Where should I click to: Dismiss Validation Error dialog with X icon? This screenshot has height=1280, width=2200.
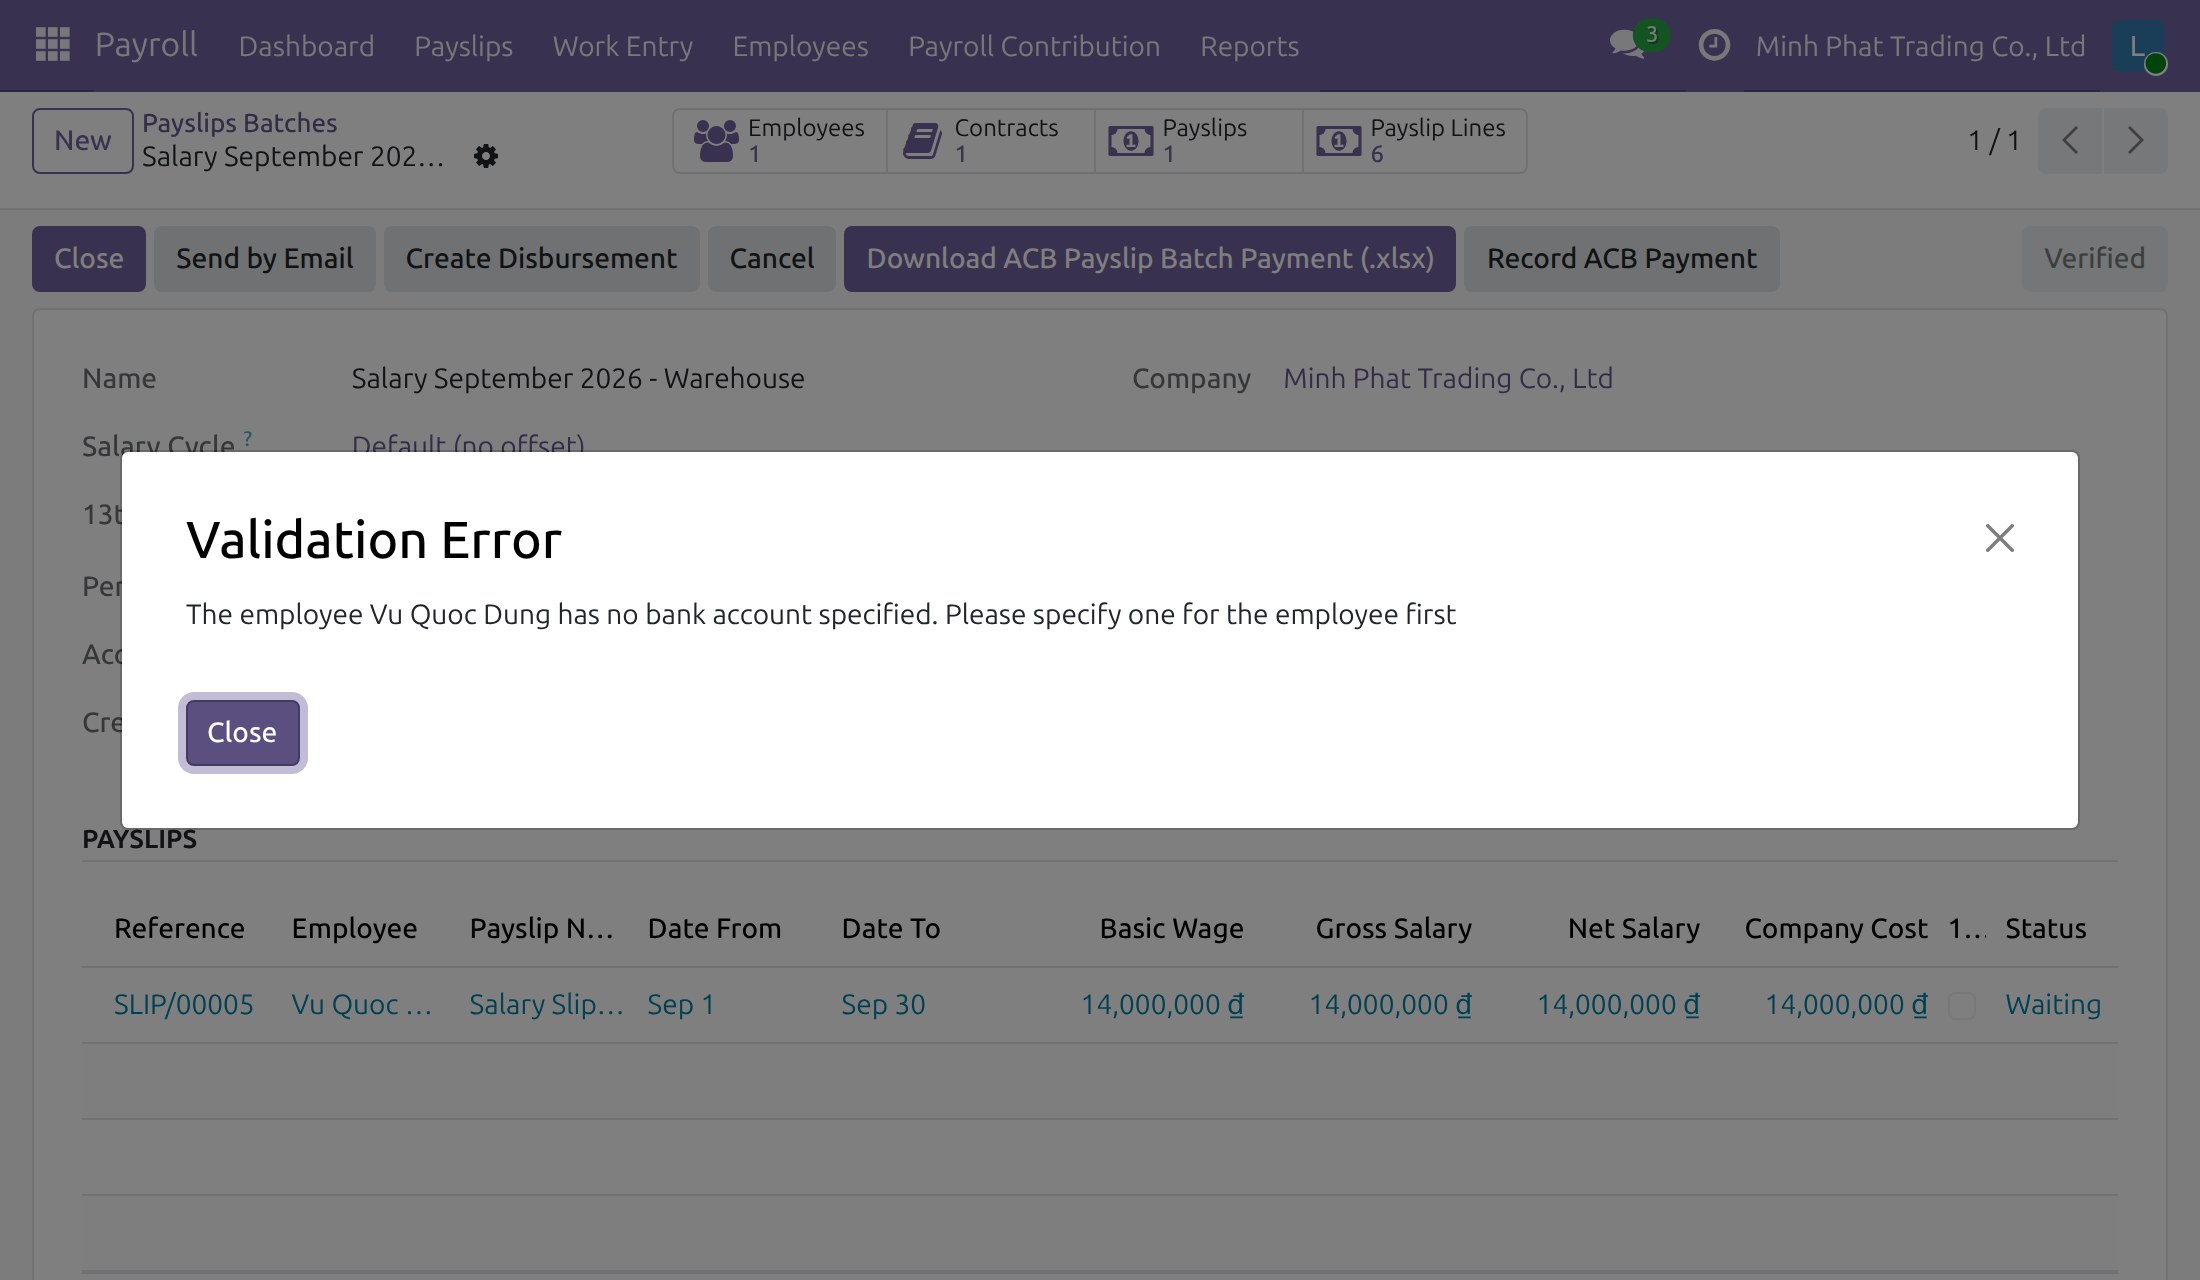pyautogui.click(x=1999, y=538)
